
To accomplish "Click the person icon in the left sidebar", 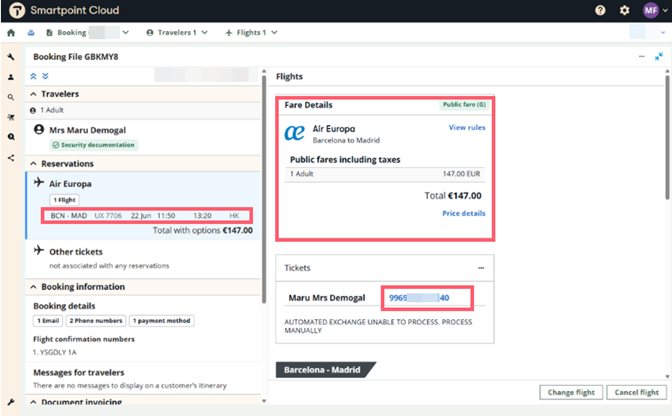I will point(11,77).
